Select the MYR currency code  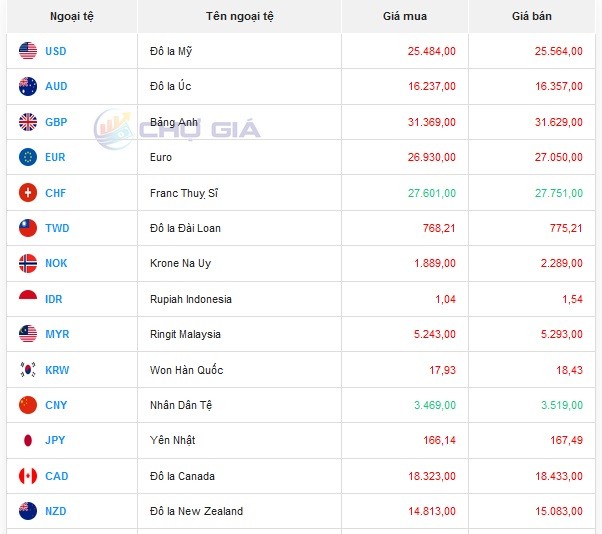click(57, 334)
